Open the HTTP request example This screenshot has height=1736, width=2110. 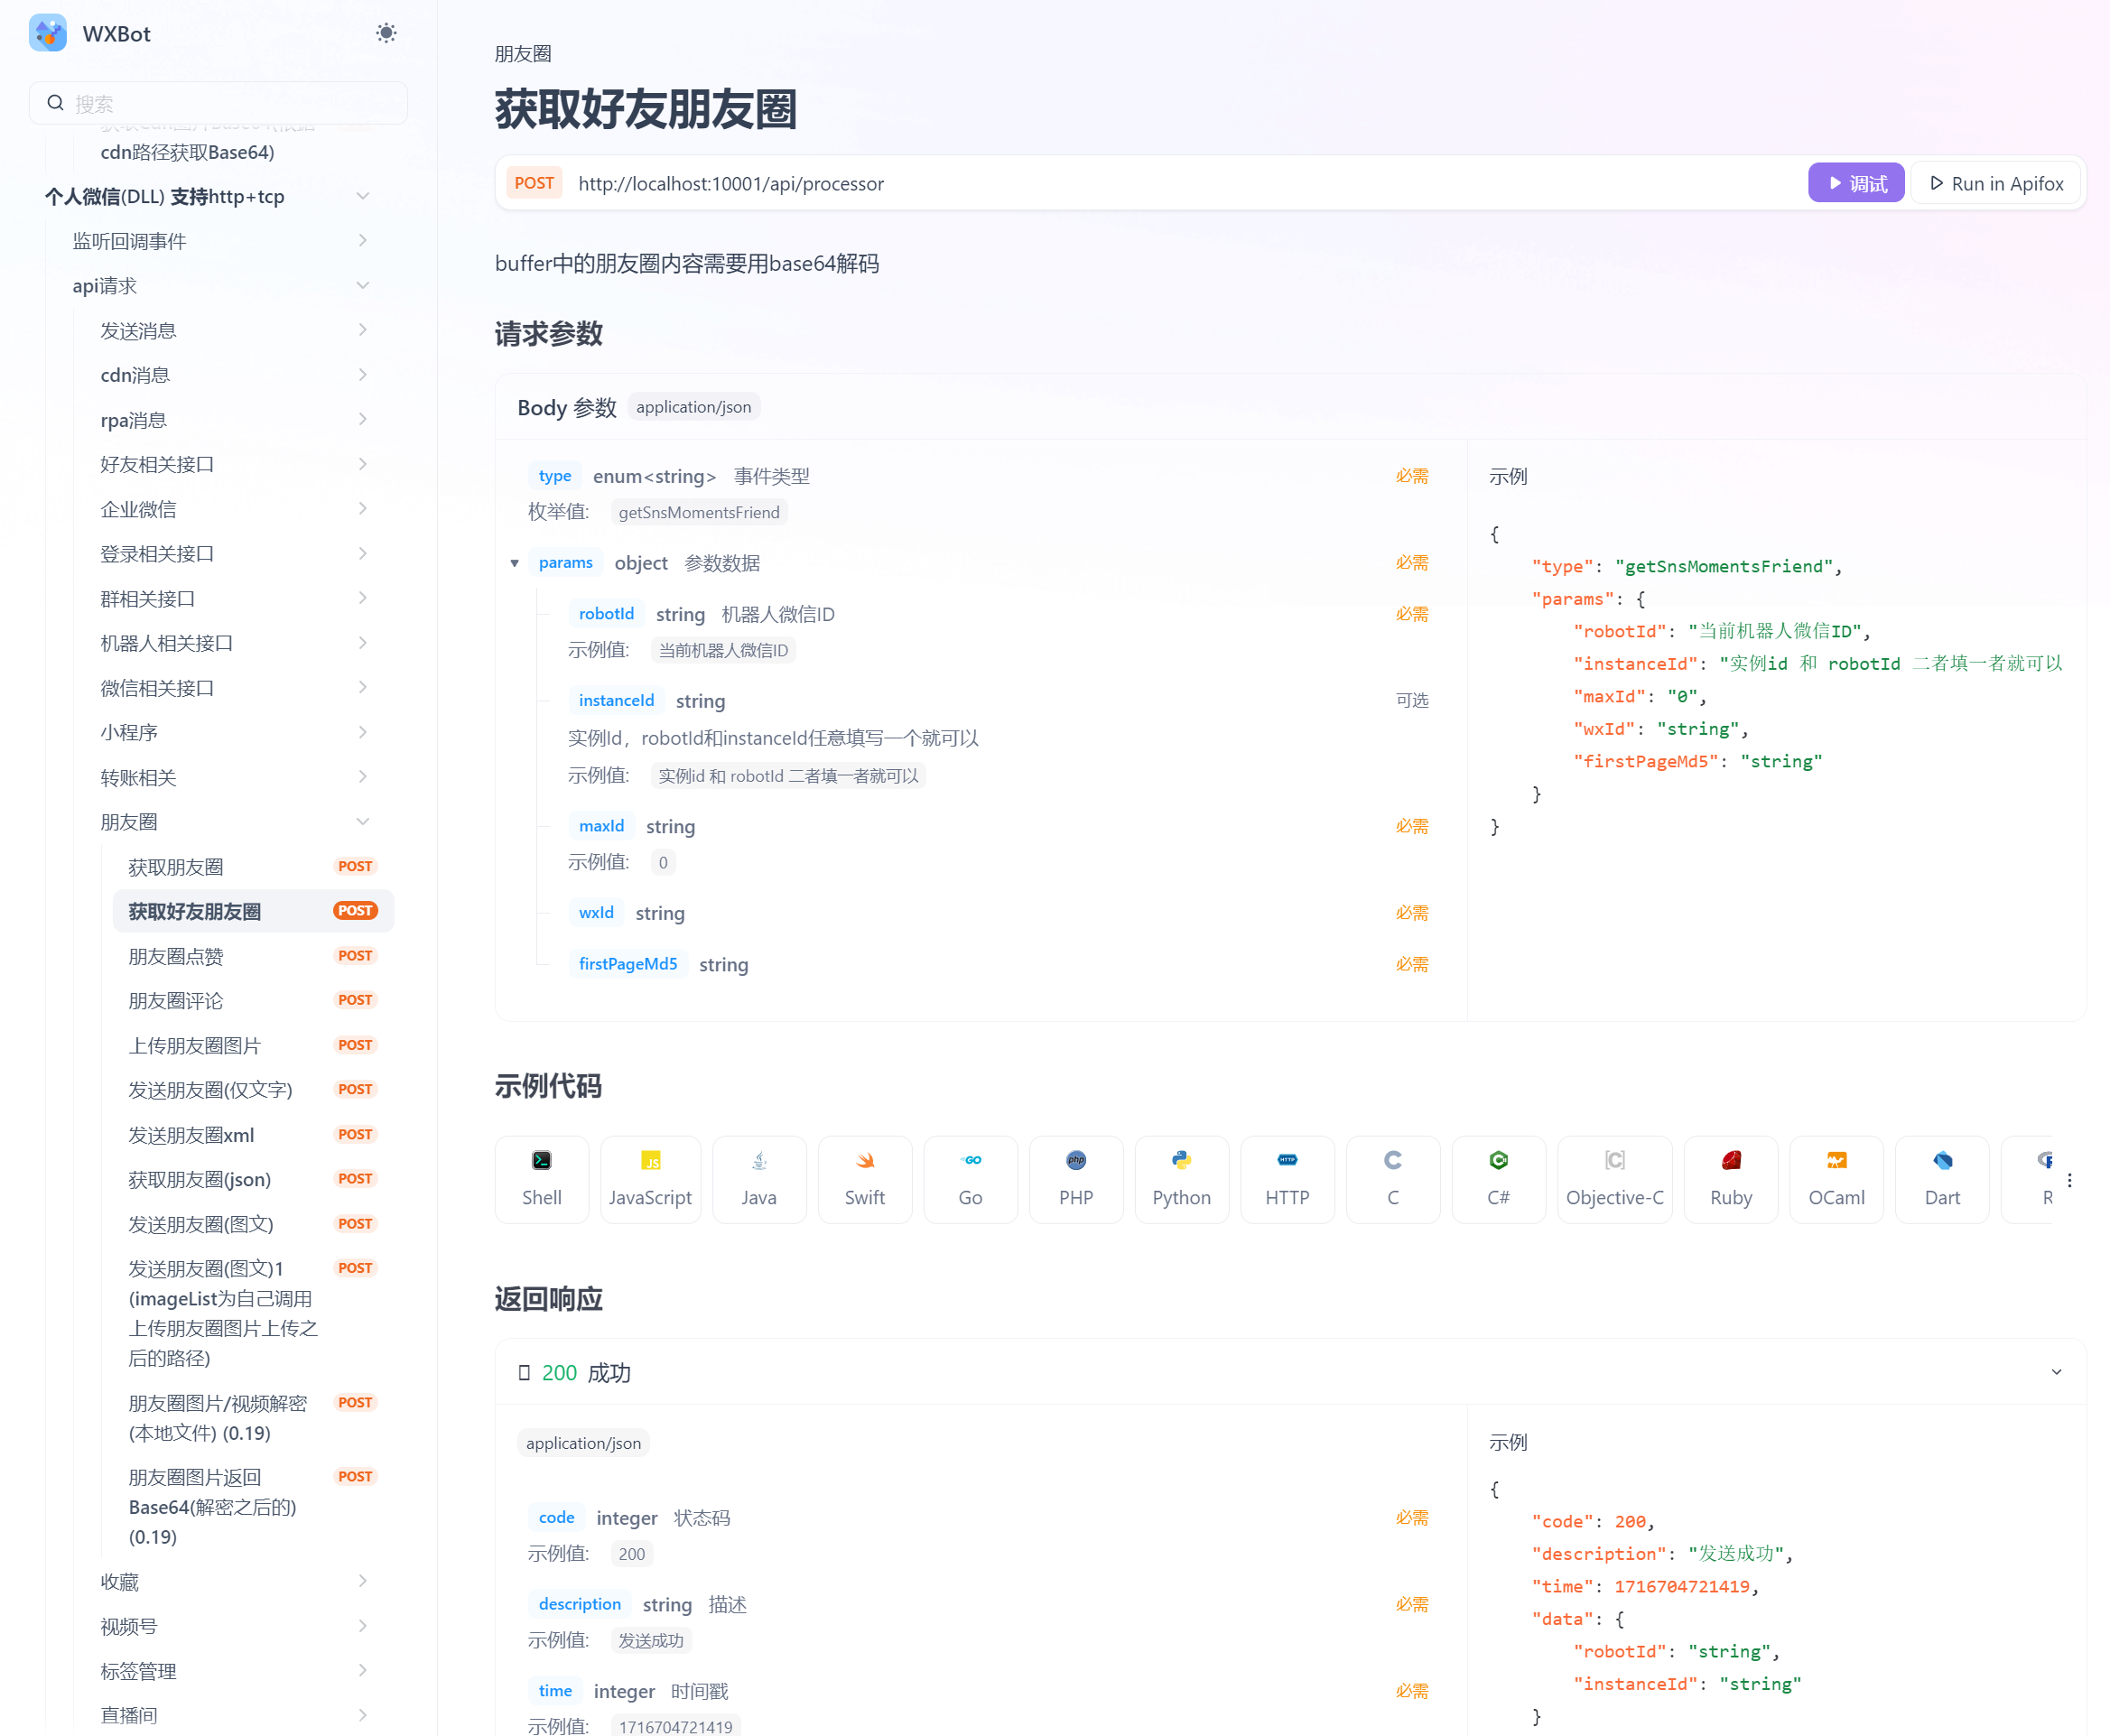click(1287, 1179)
